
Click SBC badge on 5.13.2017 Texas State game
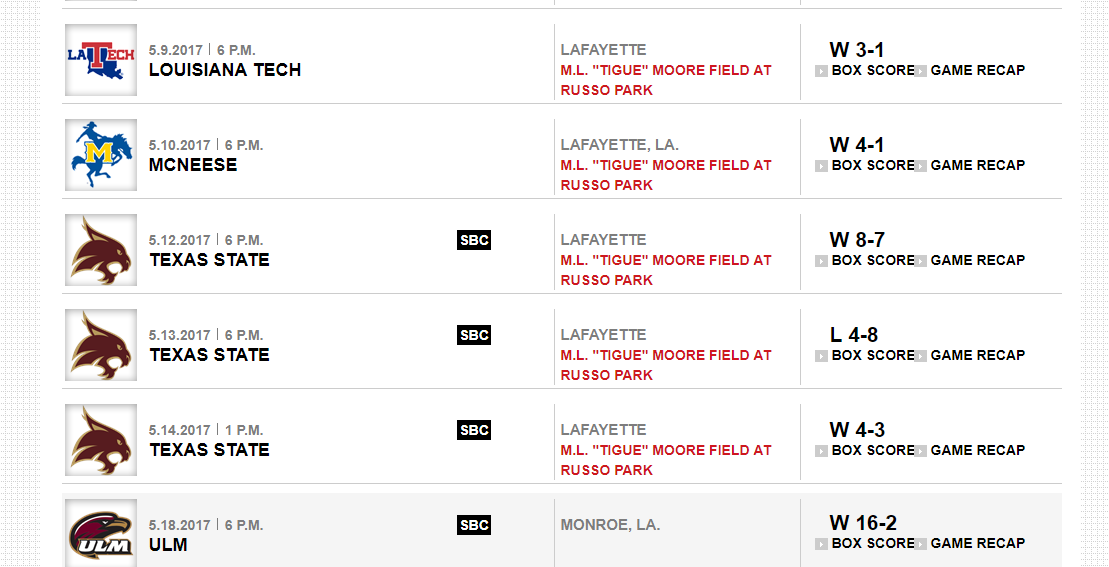point(474,335)
